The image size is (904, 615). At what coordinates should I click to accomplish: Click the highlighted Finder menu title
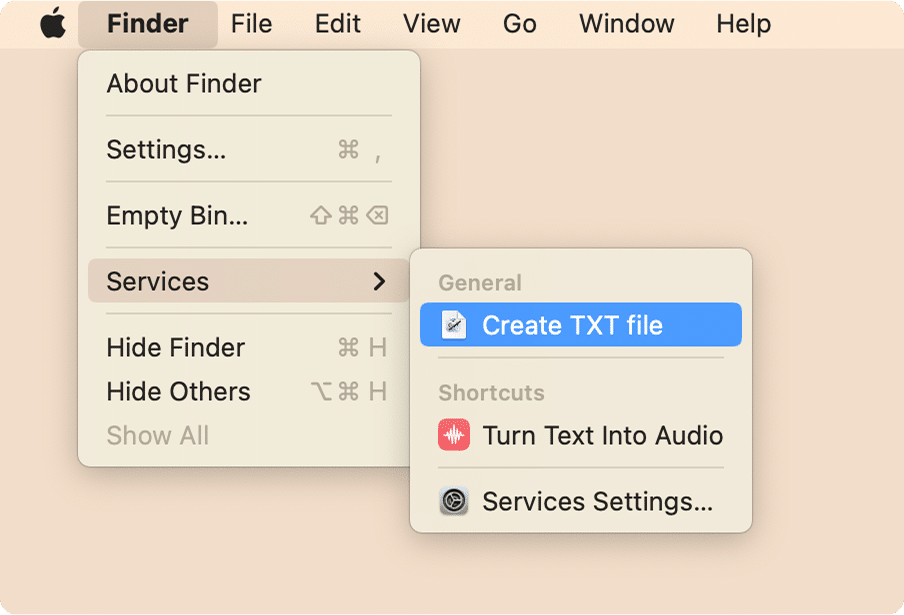pyautogui.click(x=147, y=24)
